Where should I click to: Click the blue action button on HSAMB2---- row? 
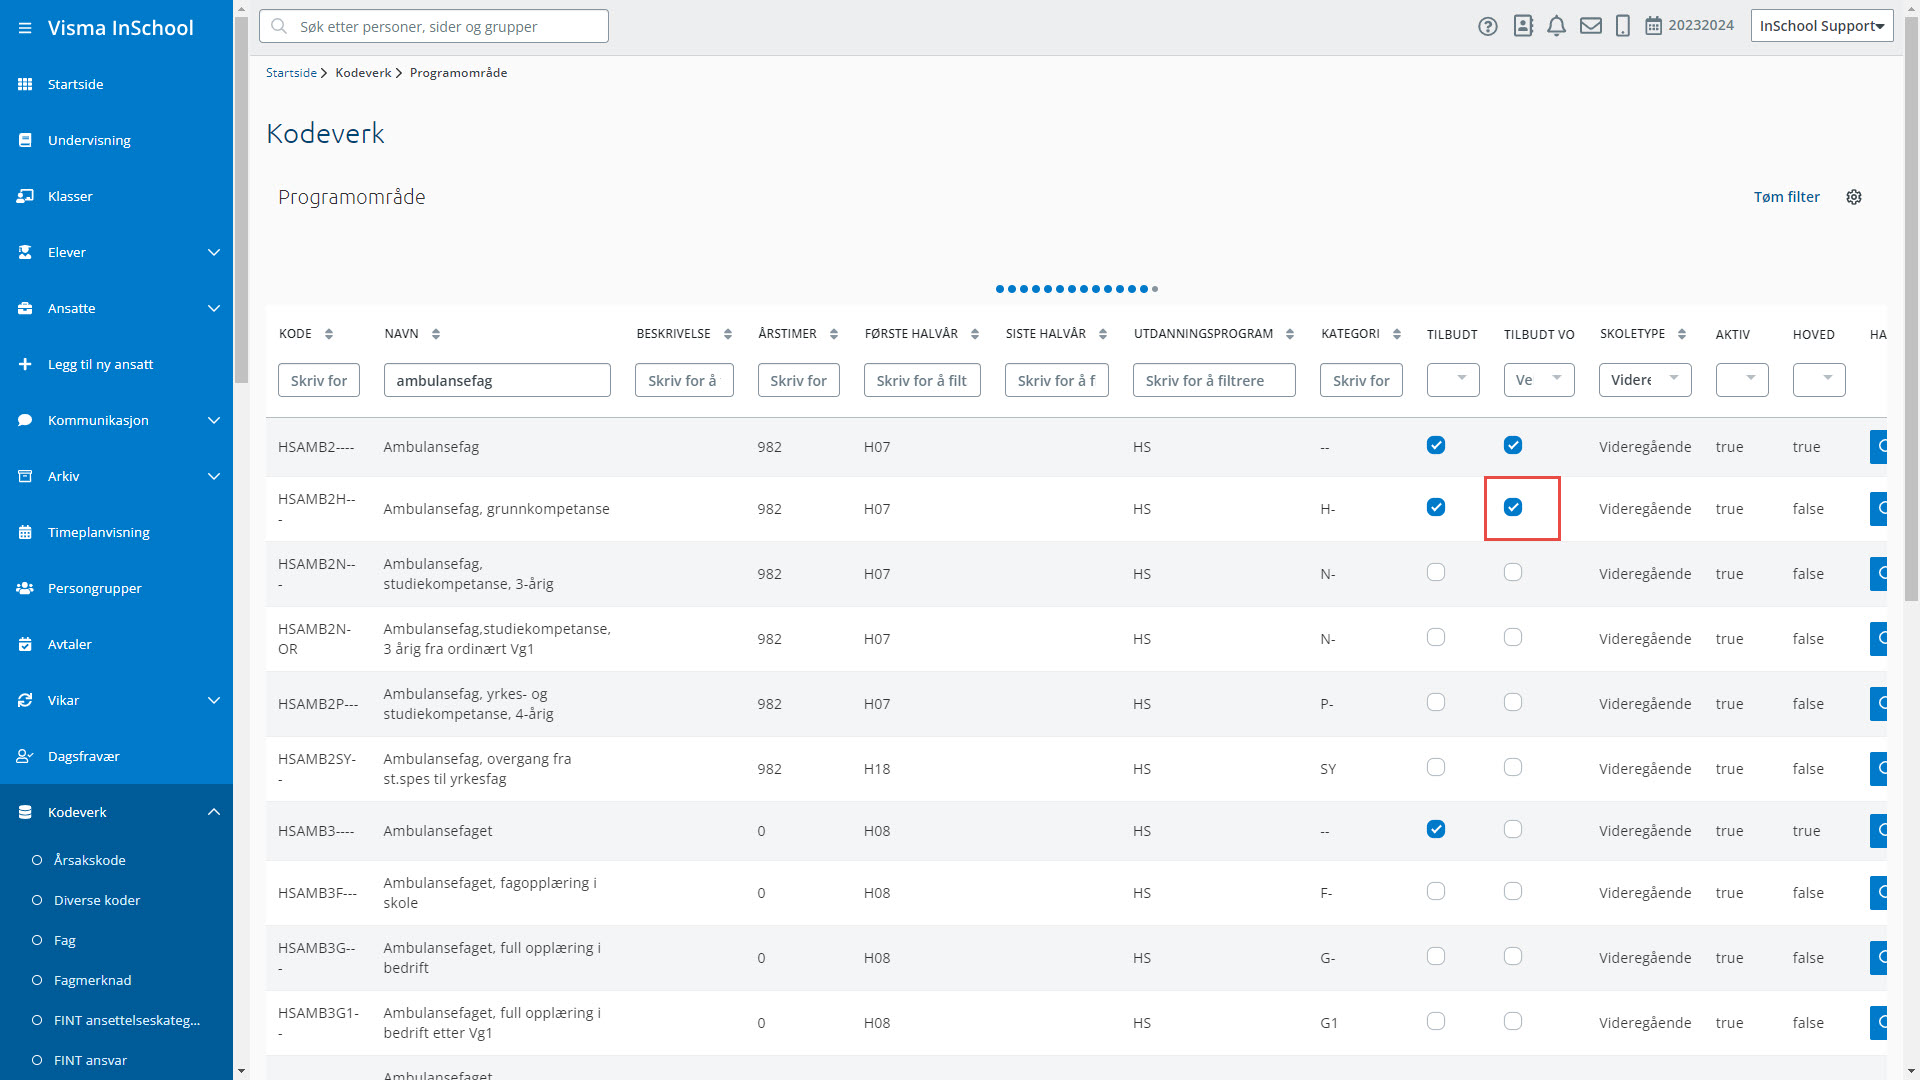pyautogui.click(x=1878, y=446)
